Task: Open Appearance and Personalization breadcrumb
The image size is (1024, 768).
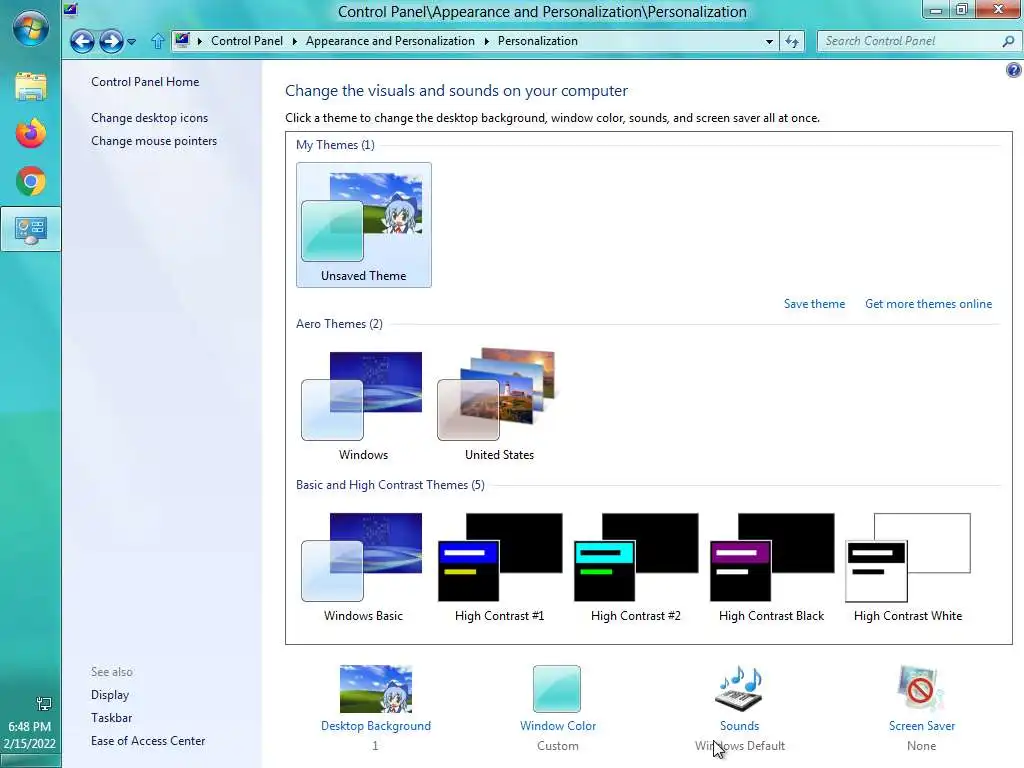Action: (x=390, y=41)
